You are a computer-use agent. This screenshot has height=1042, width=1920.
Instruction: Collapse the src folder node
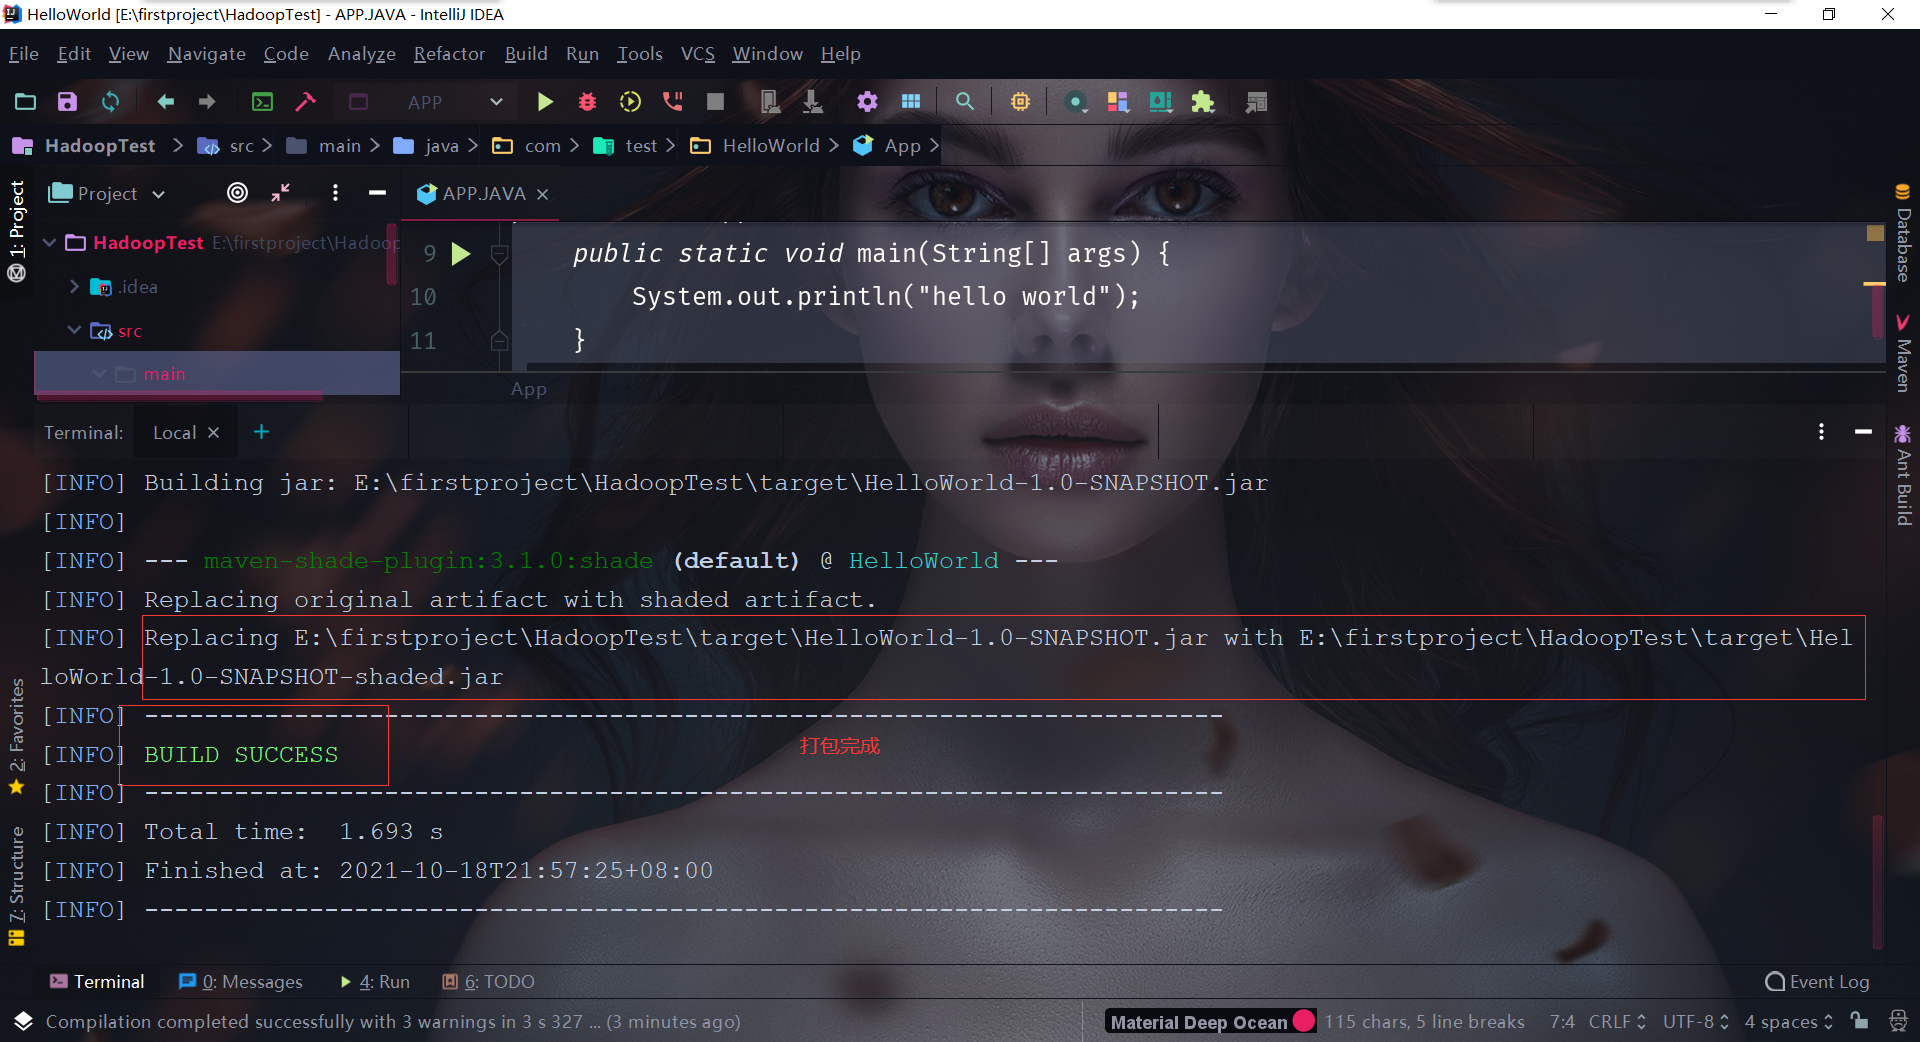pos(74,330)
